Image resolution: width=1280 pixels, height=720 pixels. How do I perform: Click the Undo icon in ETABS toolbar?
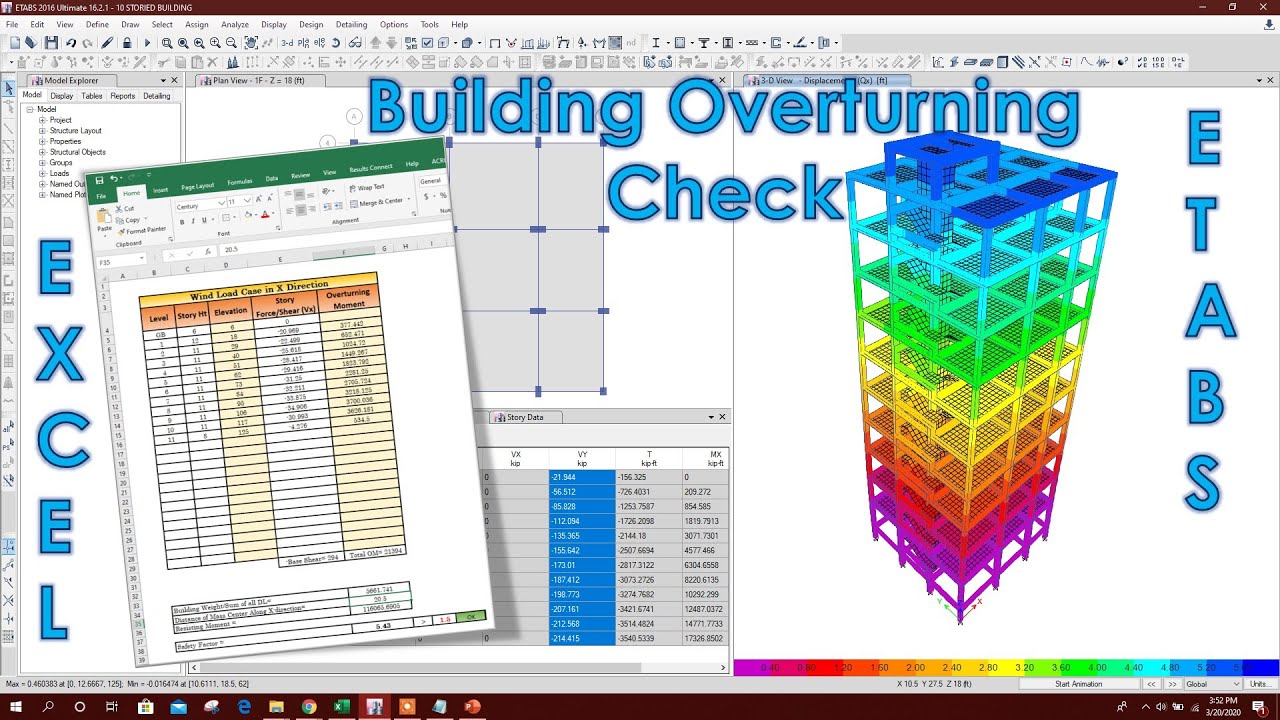click(x=71, y=43)
